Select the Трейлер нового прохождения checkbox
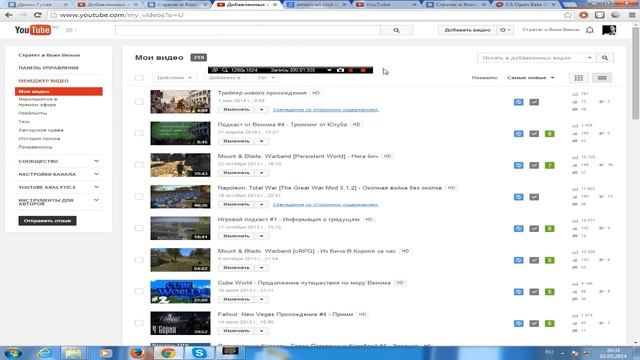Viewport: 640px width, 360px height. pos(139,102)
